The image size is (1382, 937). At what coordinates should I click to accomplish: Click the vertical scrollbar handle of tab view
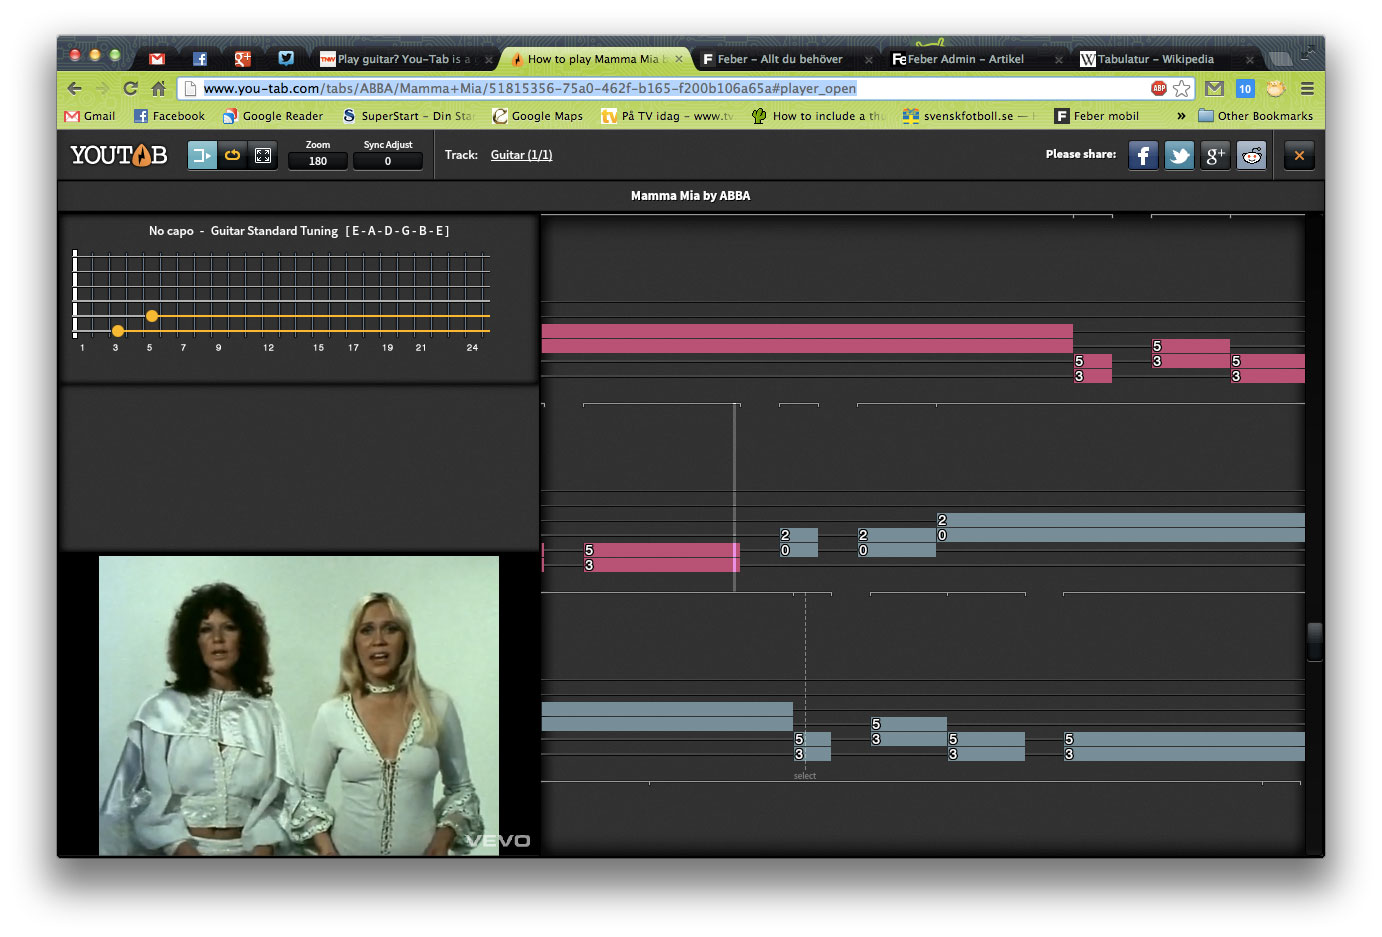pos(1315,641)
